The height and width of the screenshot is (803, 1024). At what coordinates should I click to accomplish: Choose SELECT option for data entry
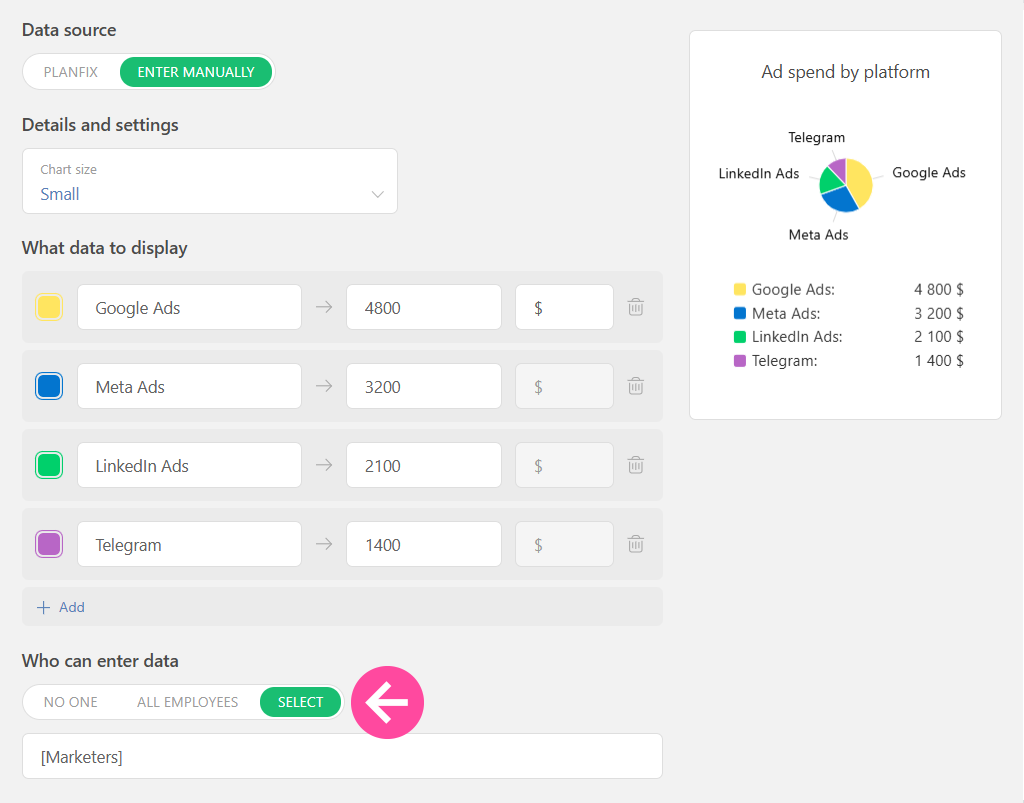300,702
